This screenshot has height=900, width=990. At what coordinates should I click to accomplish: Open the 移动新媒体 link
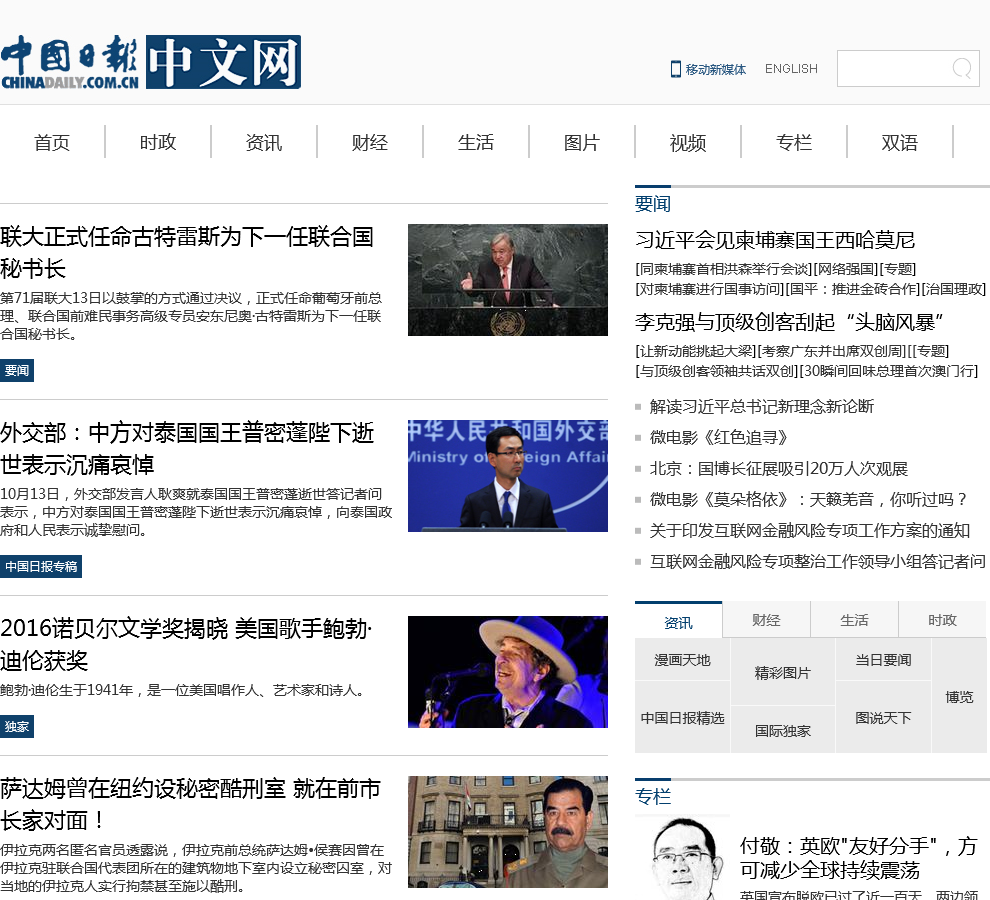point(715,69)
